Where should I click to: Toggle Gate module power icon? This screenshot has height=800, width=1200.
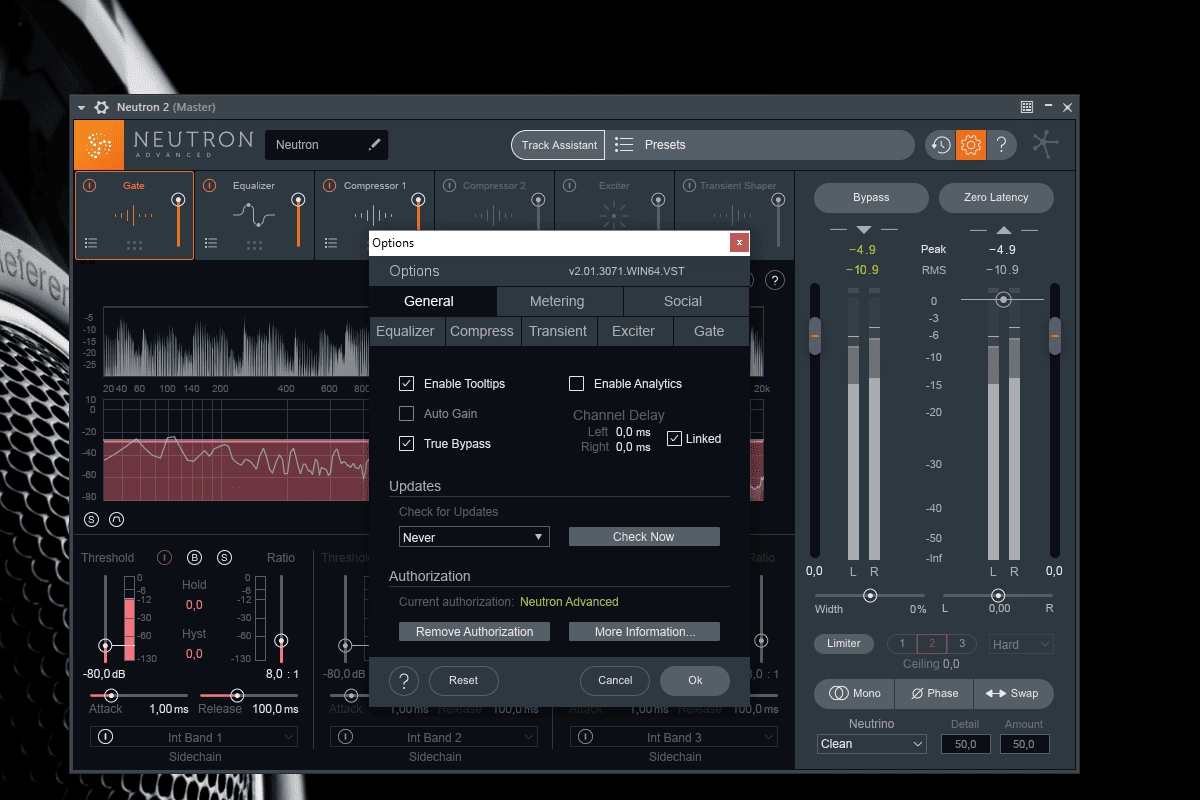click(x=89, y=186)
